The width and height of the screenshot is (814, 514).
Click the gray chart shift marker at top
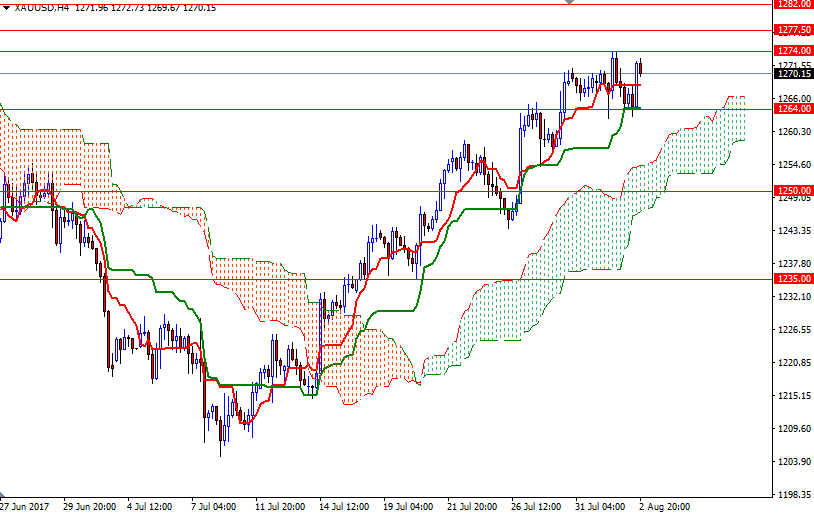click(x=570, y=3)
